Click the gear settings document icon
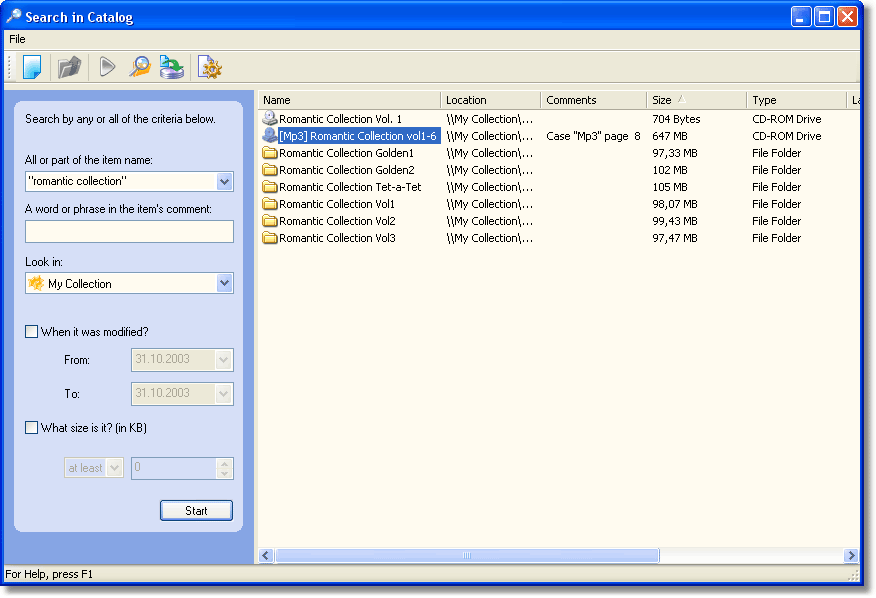Screen dimensions: 876x598 210,67
